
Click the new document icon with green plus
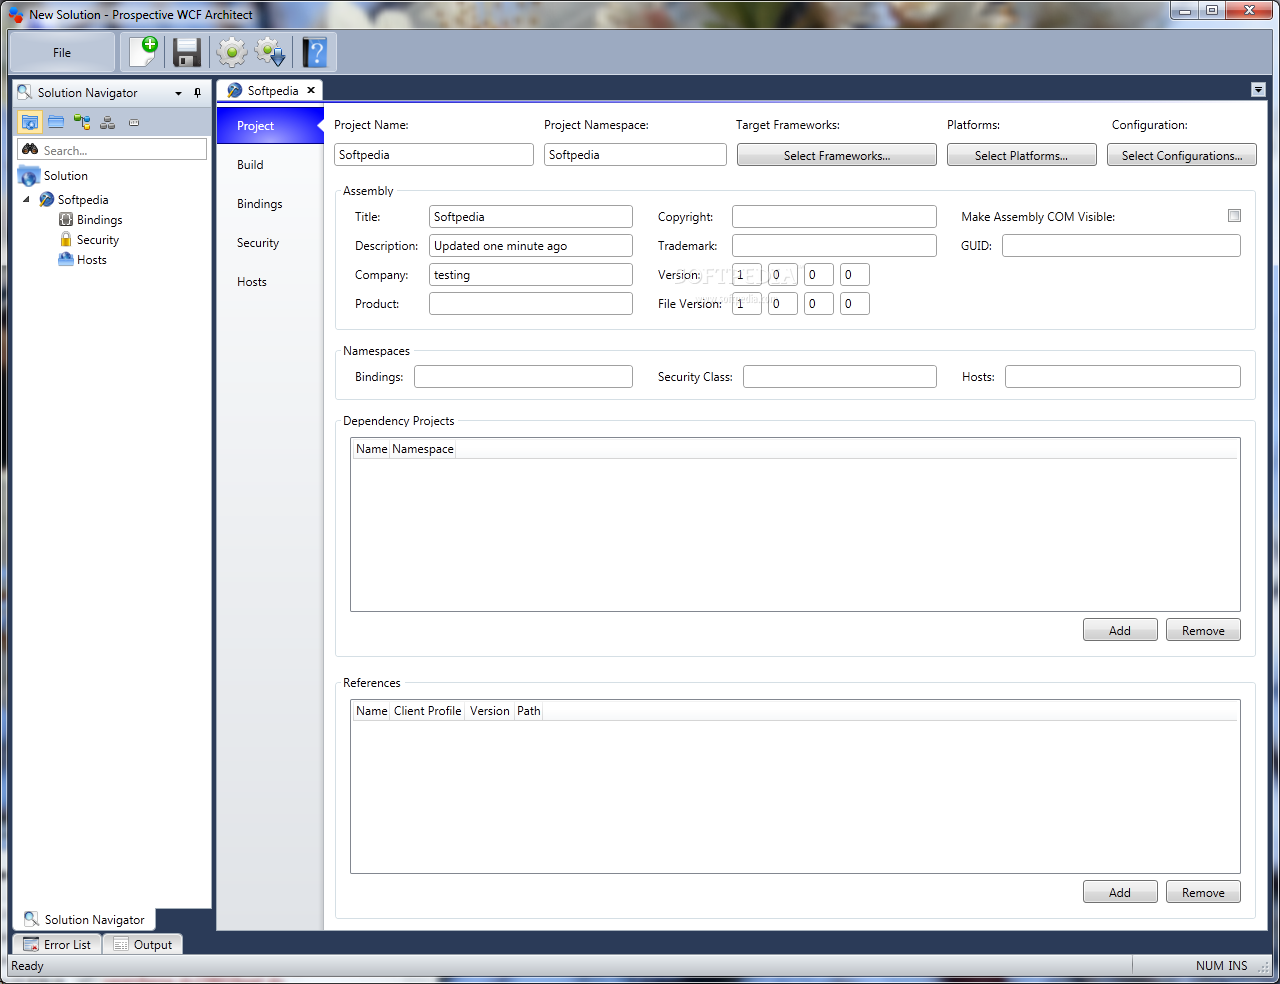(x=144, y=51)
